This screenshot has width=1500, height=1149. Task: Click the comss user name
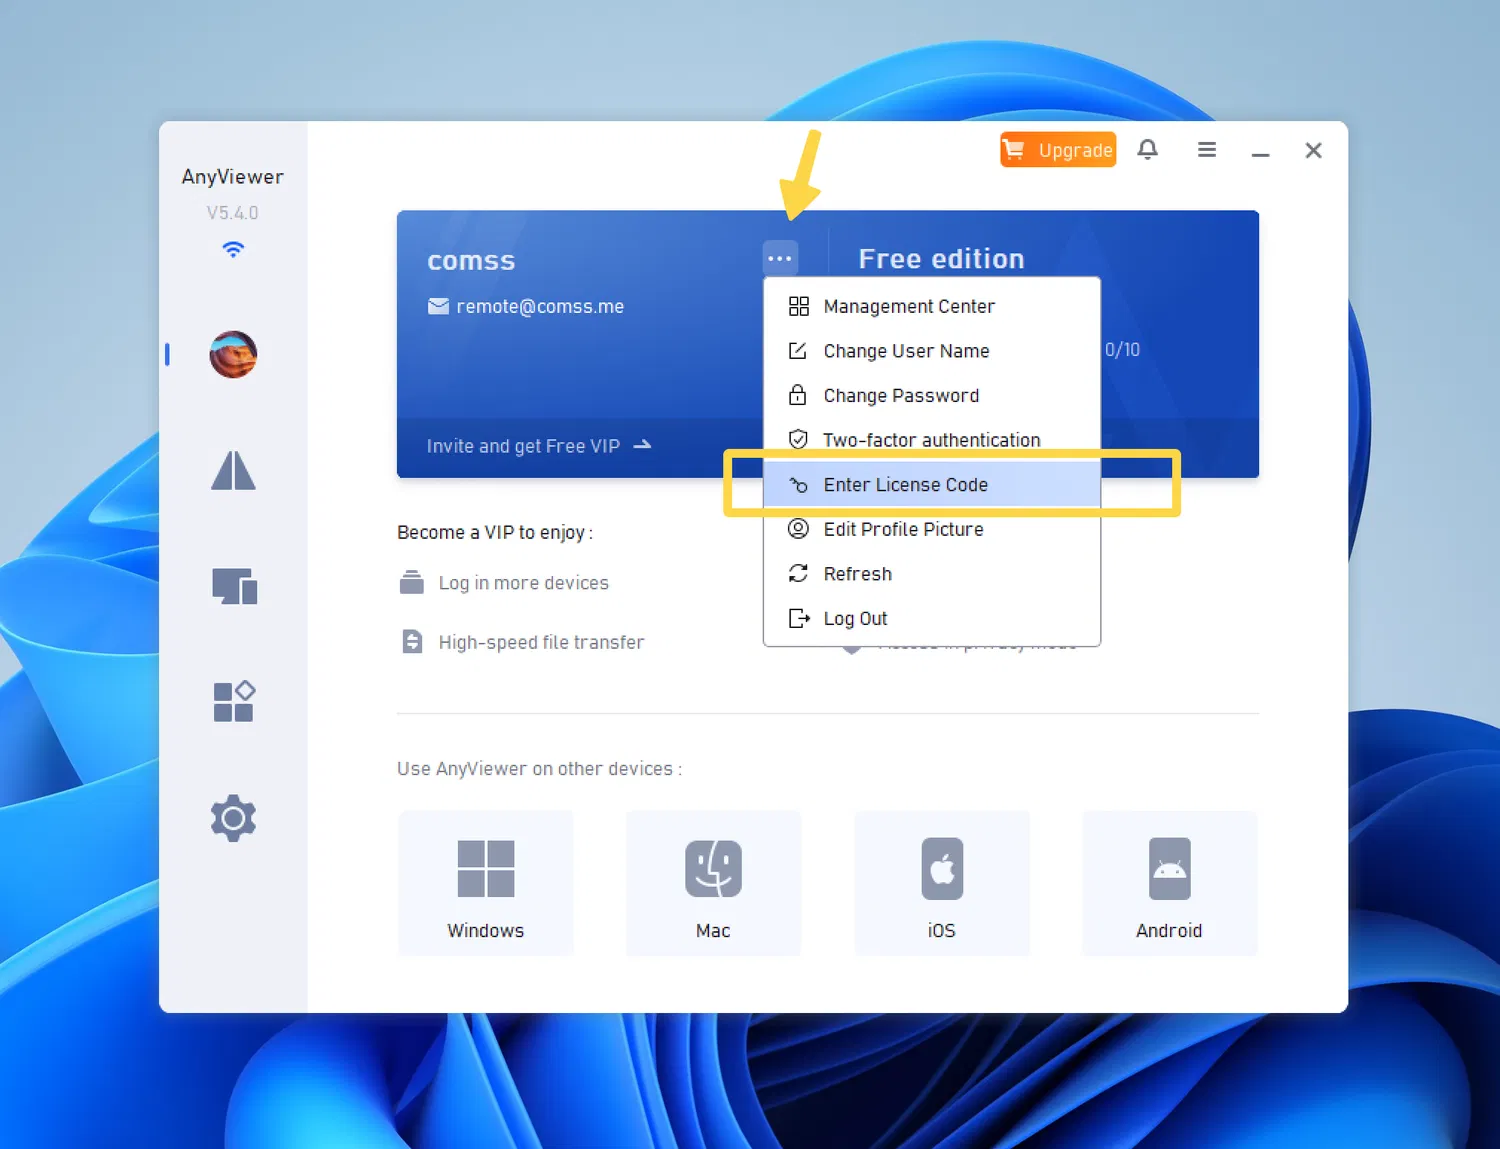tap(471, 261)
